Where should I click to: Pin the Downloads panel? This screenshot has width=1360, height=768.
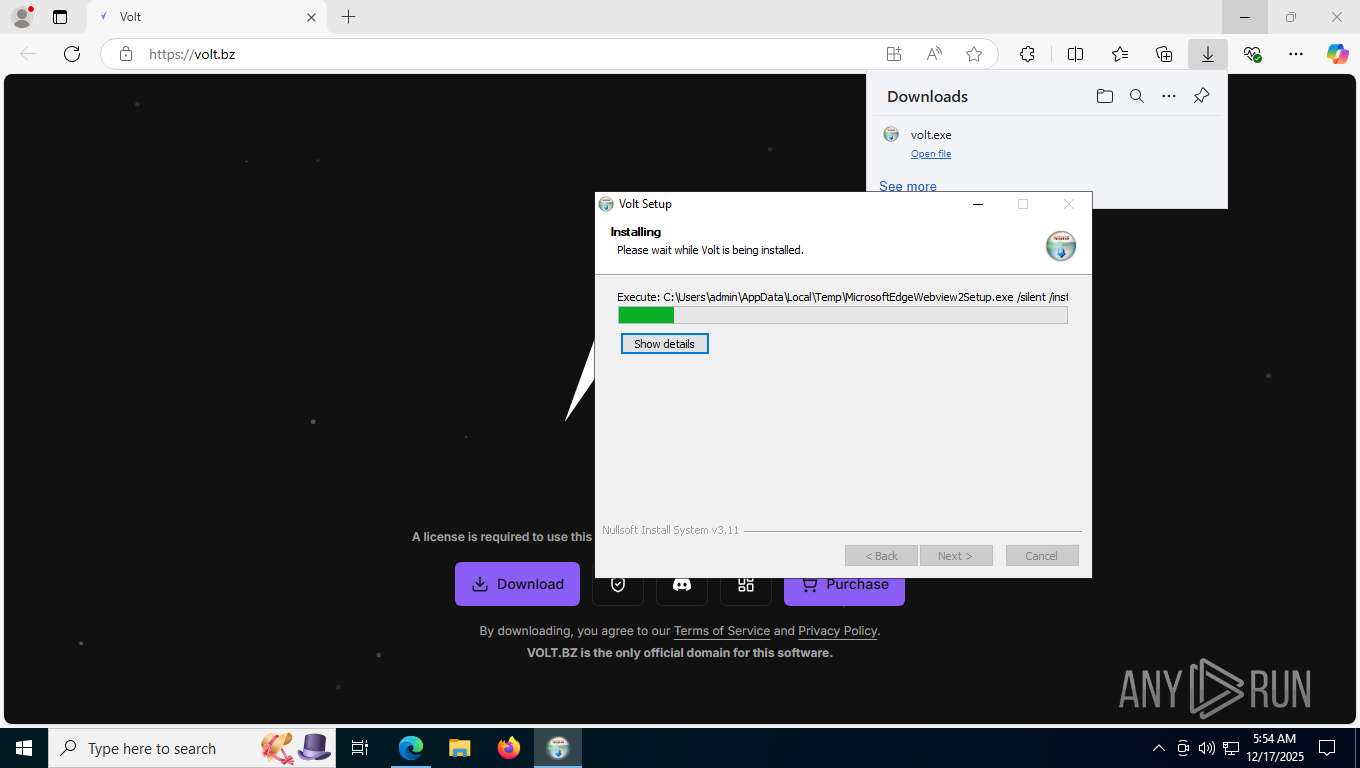[1201, 96]
